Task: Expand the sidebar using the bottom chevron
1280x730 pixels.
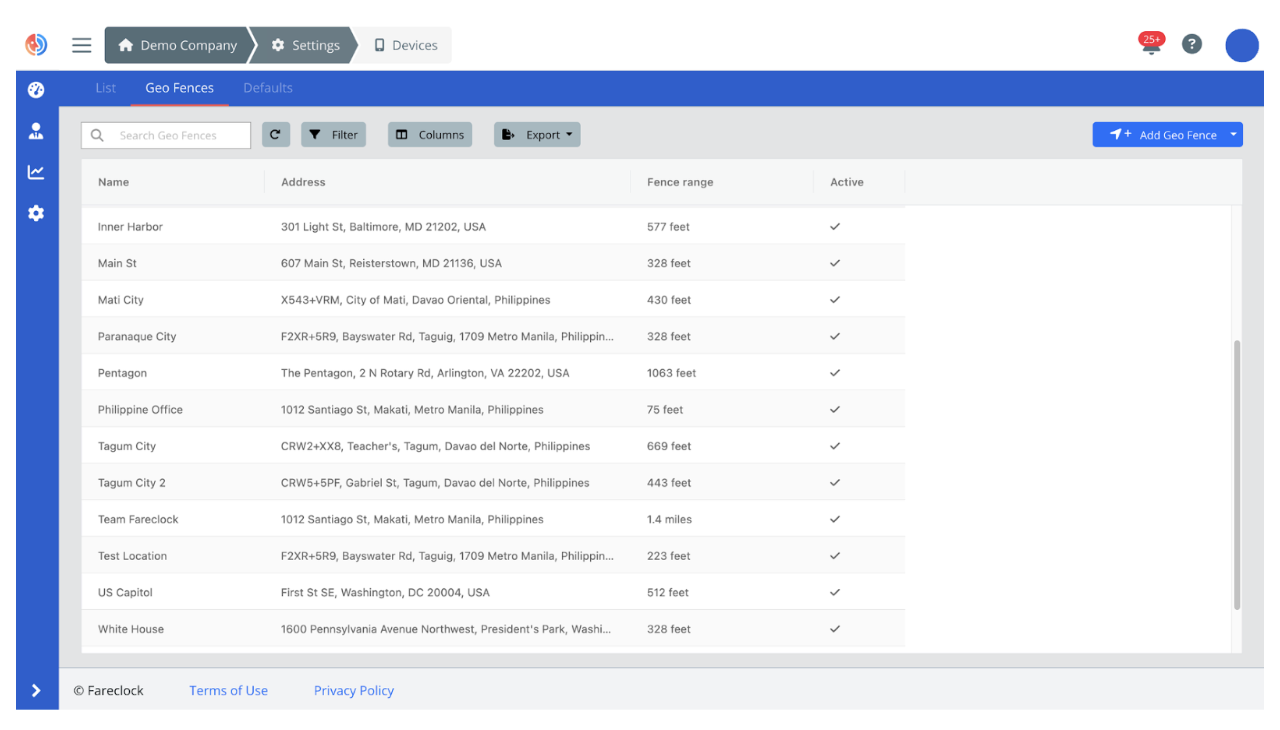Action: 36,690
